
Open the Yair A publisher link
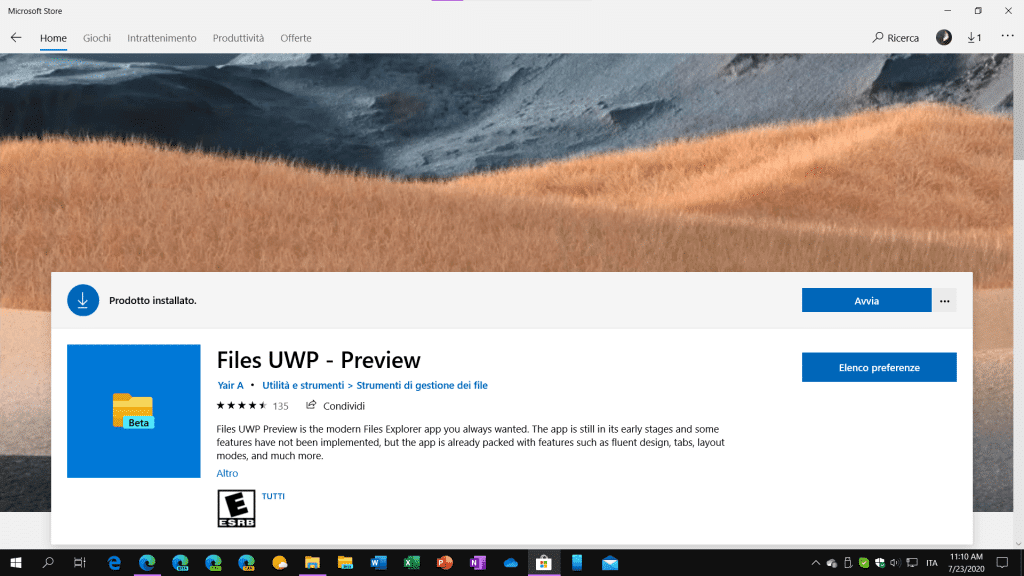click(230, 385)
